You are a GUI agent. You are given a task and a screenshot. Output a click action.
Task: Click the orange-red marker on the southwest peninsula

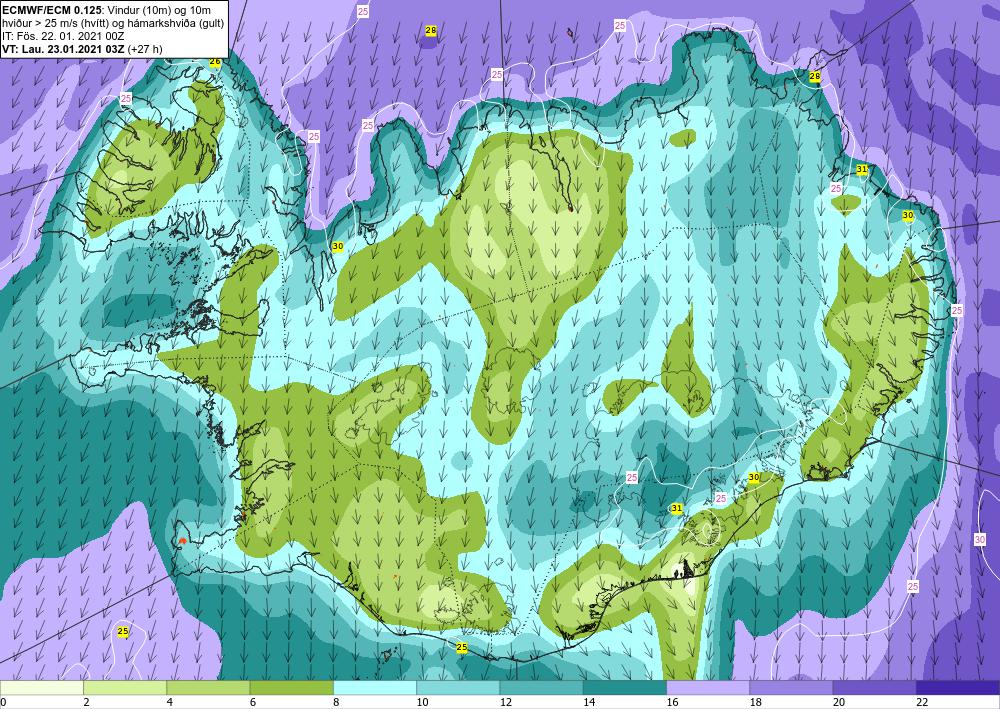point(182,541)
